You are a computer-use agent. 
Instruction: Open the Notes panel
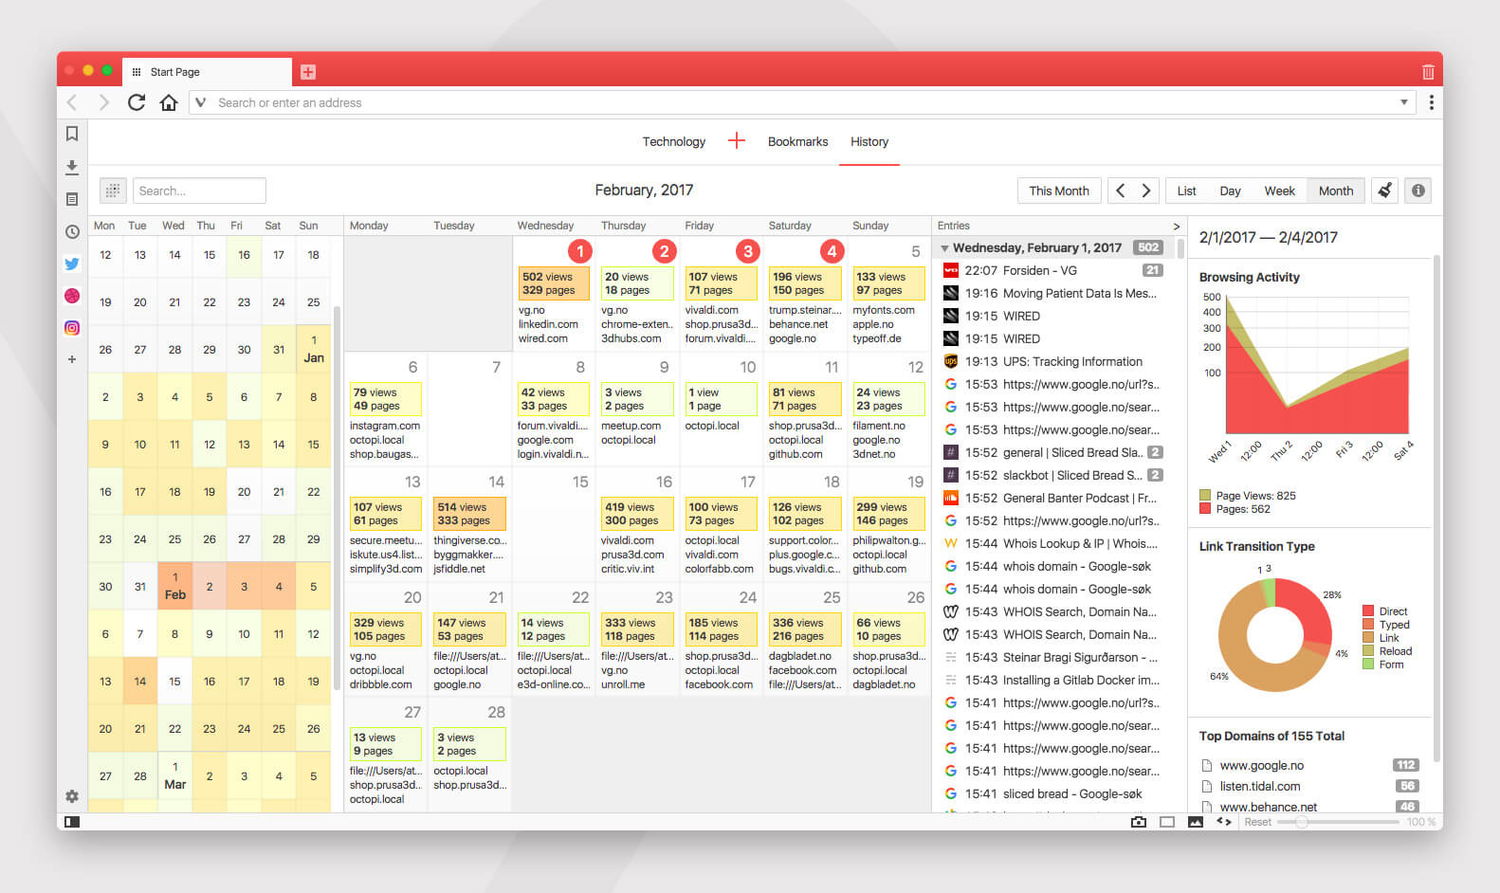click(71, 198)
